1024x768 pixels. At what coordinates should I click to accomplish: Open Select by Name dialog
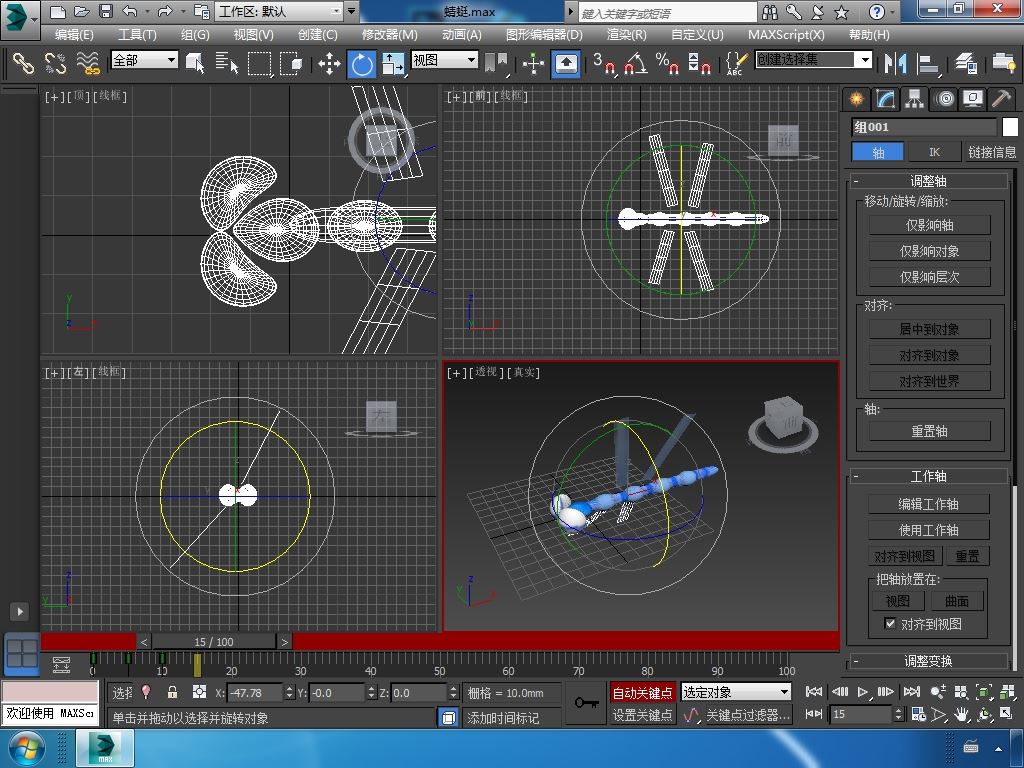coord(227,63)
